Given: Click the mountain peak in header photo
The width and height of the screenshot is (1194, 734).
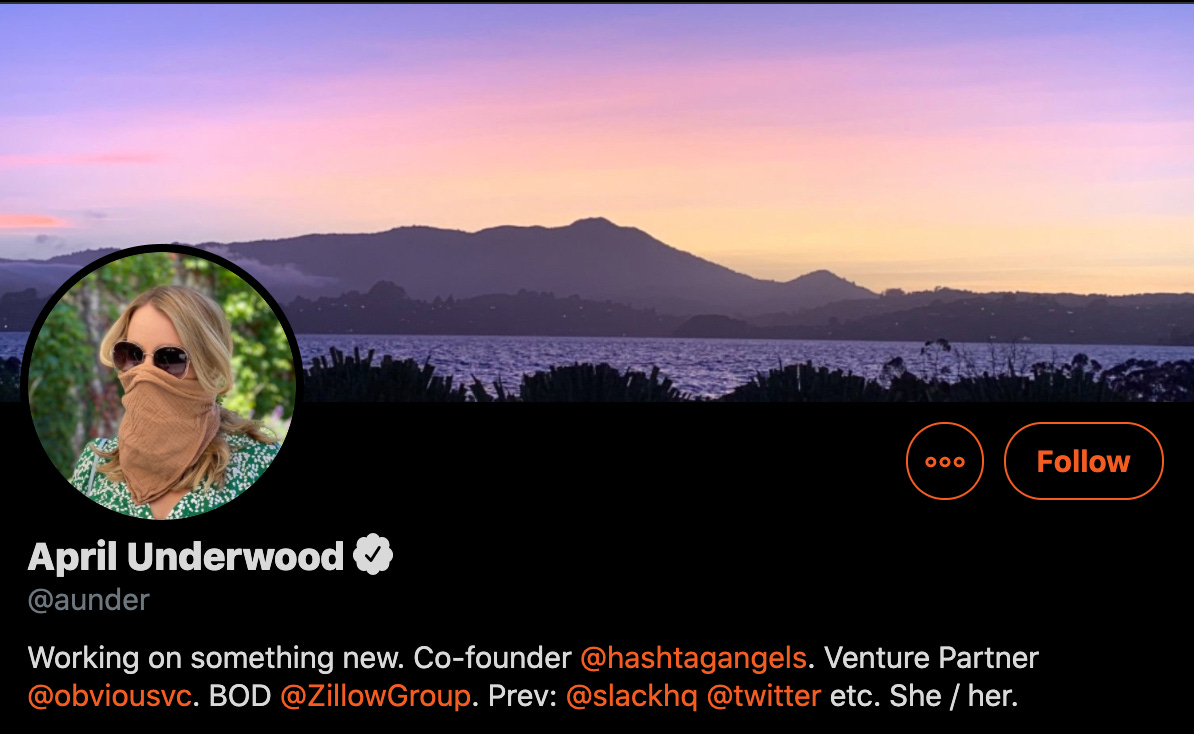Looking at the screenshot, I should point(593,223).
